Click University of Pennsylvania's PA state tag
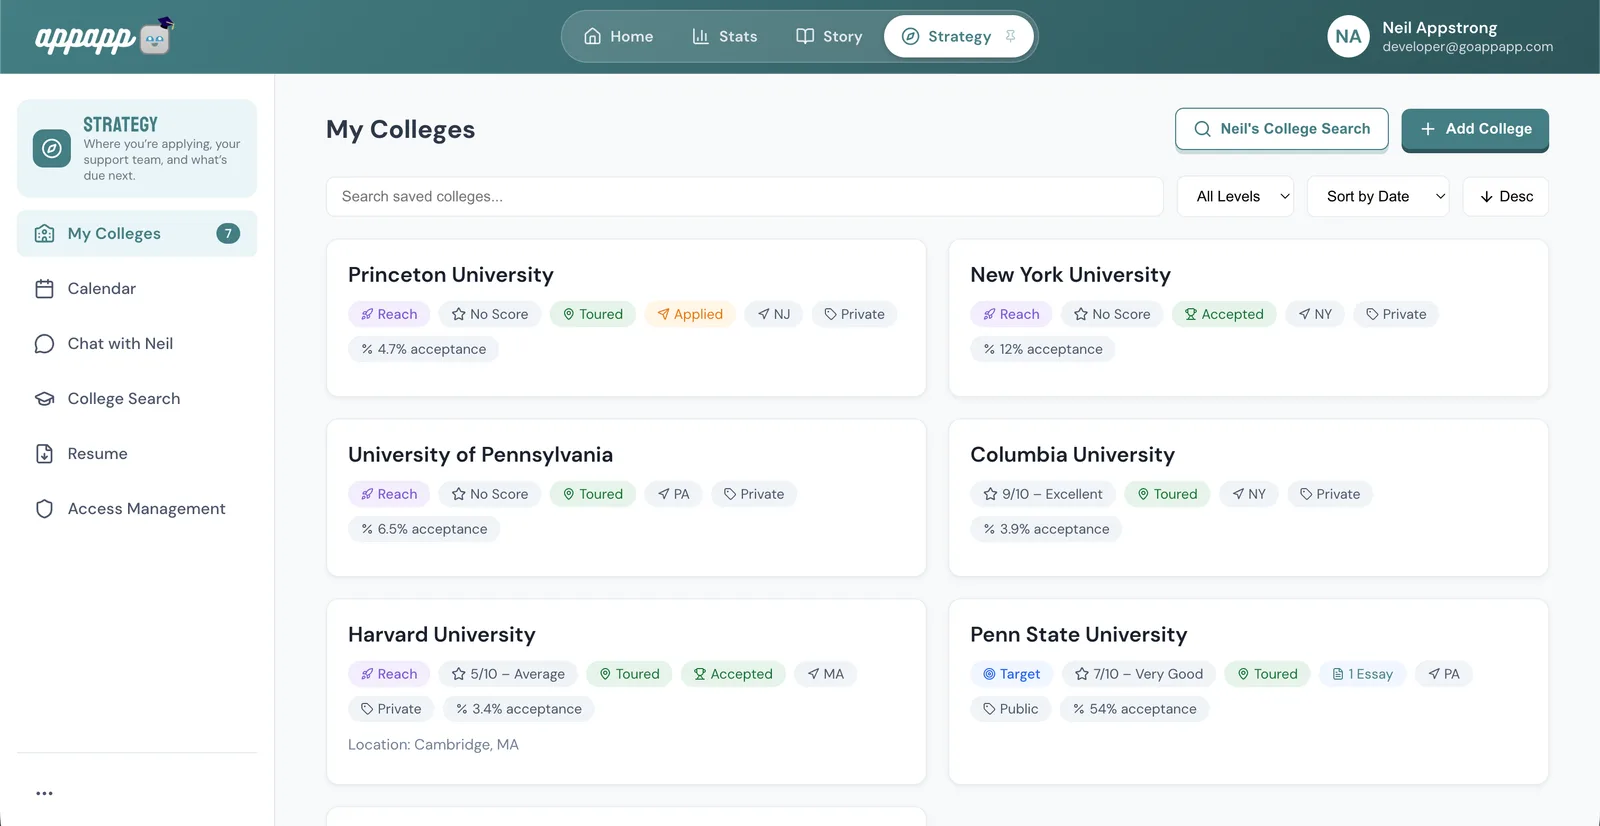The image size is (1600, 826). tap(673, 494)
